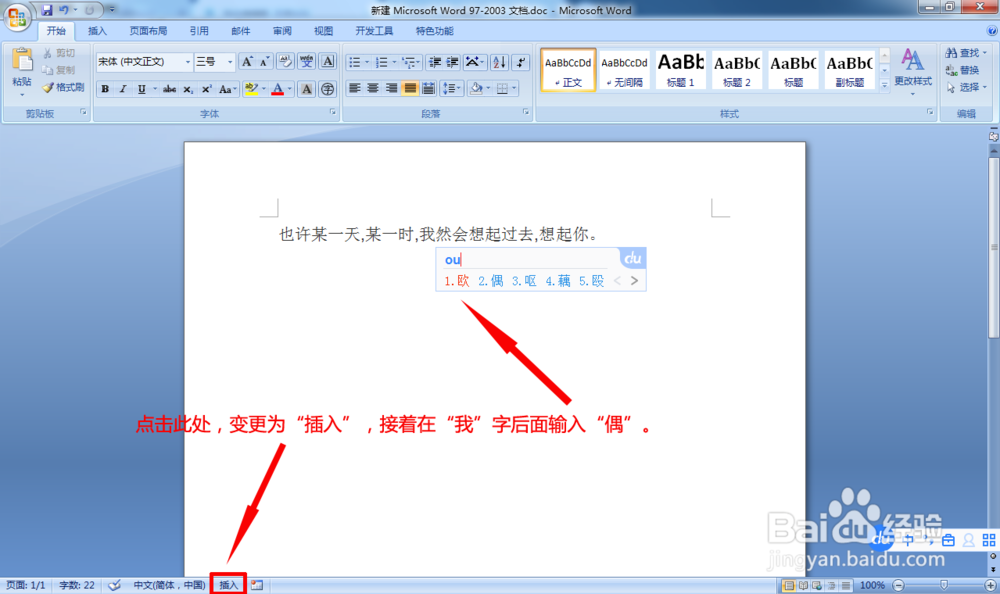Apply subscript formatting
This screenshot has width=1000, height=594.
pyautogui.click(x=188, y=89)
